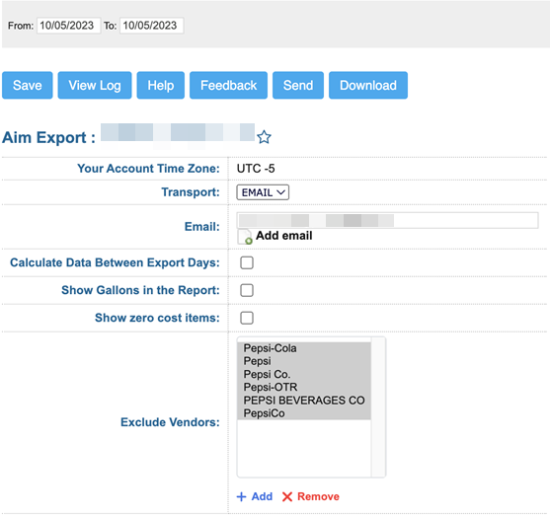Click the favorite star icon beside Aim Export
The image size is (550, 515).
tap(264, 137)
